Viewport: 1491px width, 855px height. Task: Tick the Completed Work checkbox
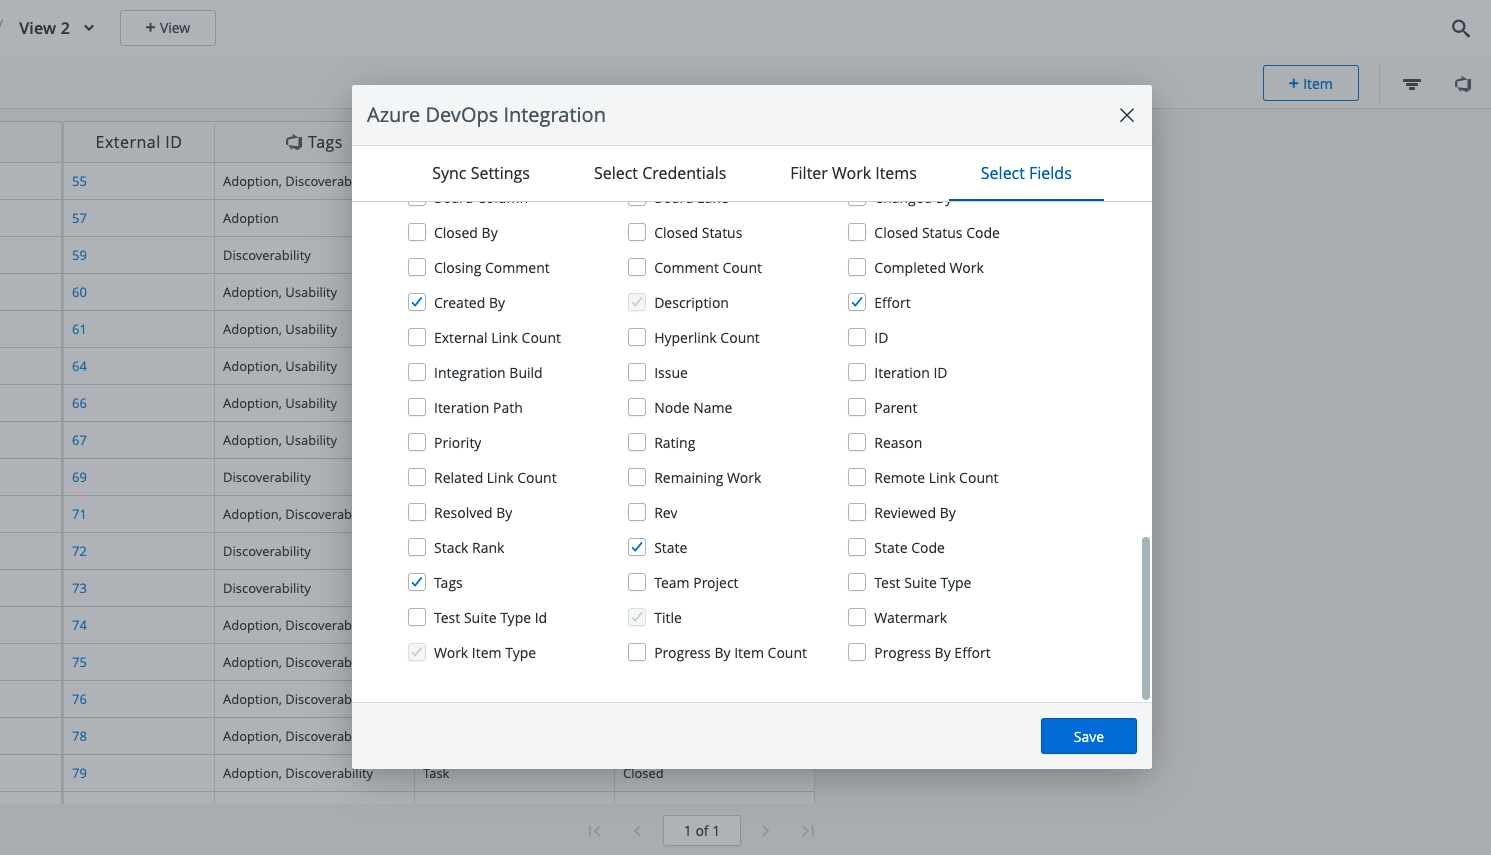click(x=857, y=267)
